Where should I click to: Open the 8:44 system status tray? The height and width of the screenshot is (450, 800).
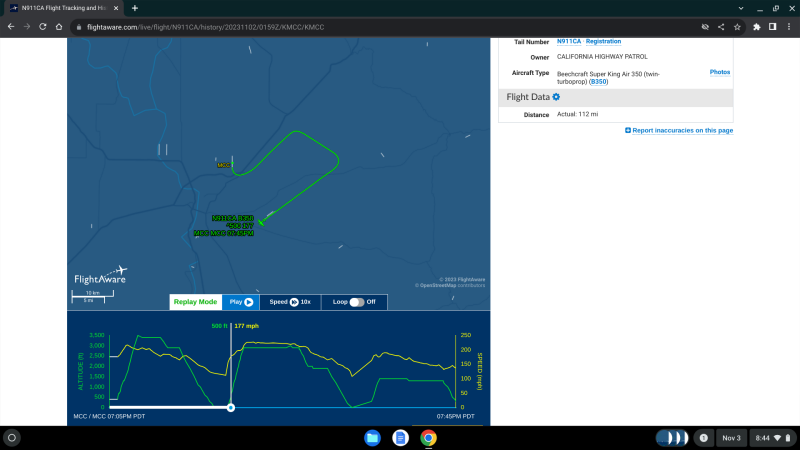772,438
